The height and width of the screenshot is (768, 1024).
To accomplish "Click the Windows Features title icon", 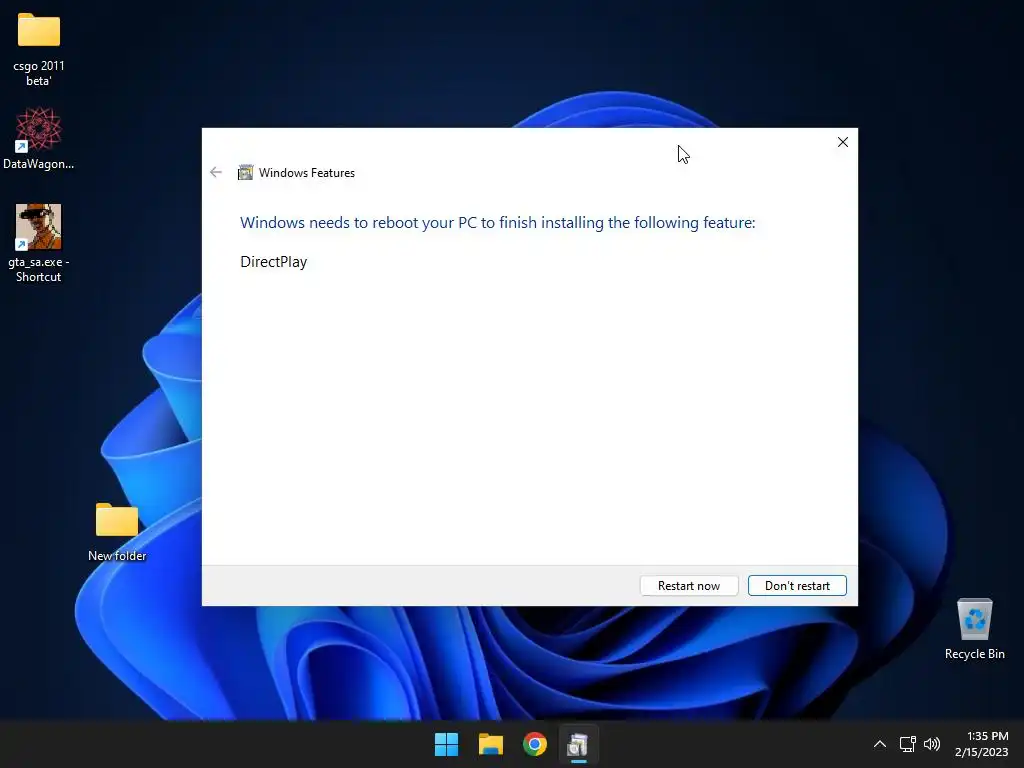I will 246,172.
